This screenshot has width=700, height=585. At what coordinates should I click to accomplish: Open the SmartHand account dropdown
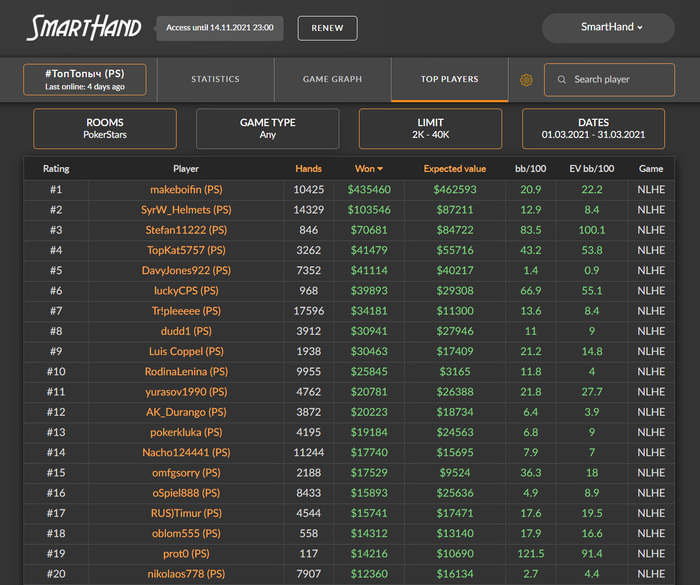[x=608, y=28]
